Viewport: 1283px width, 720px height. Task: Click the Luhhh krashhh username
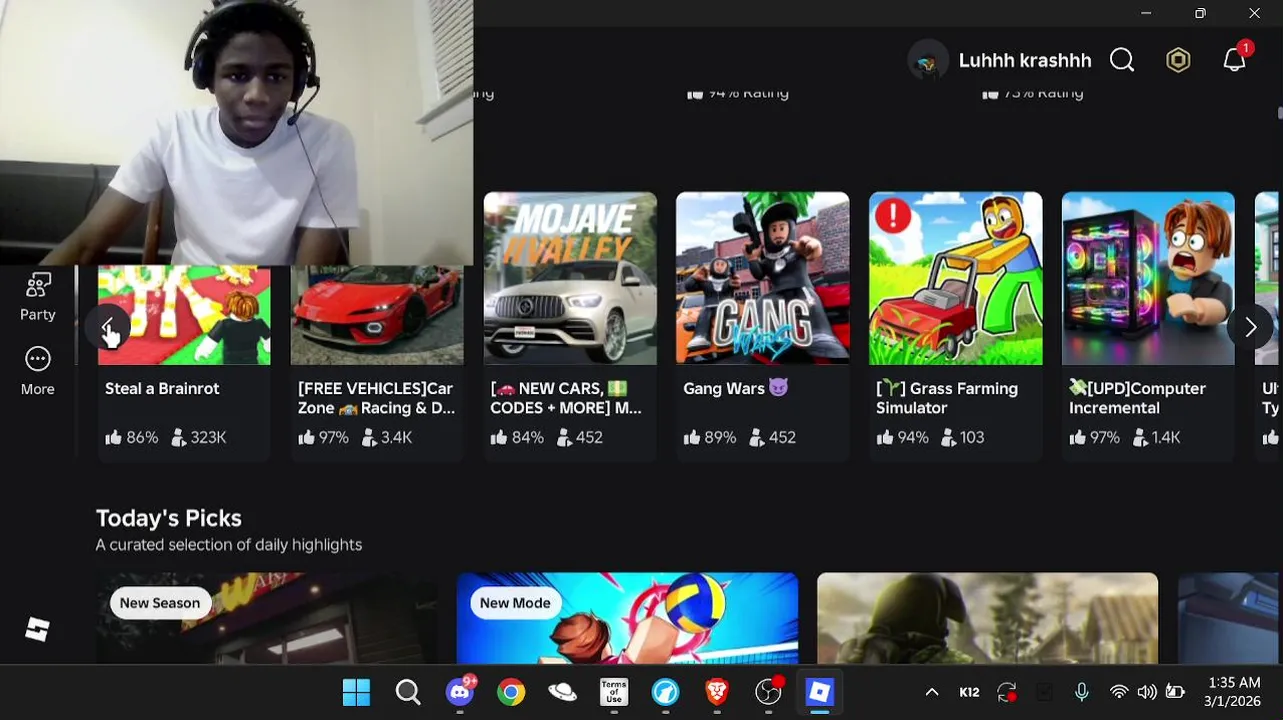pos(1025,61)
